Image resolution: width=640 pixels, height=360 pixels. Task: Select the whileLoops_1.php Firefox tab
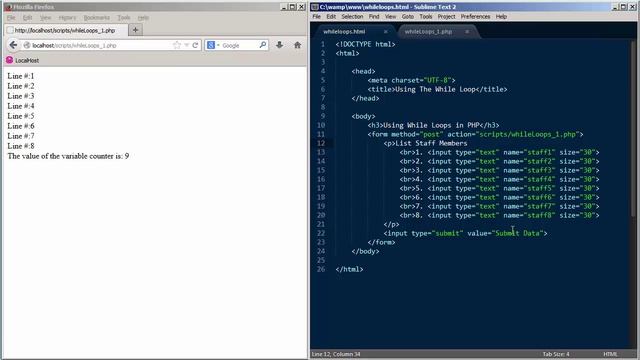[65, 30]
